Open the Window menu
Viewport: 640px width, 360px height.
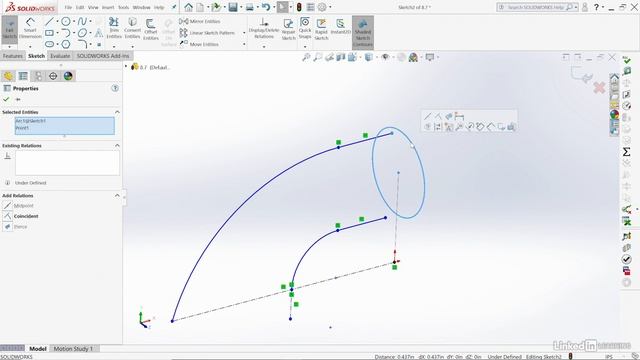pyautogui.click(x=141, y=7)
